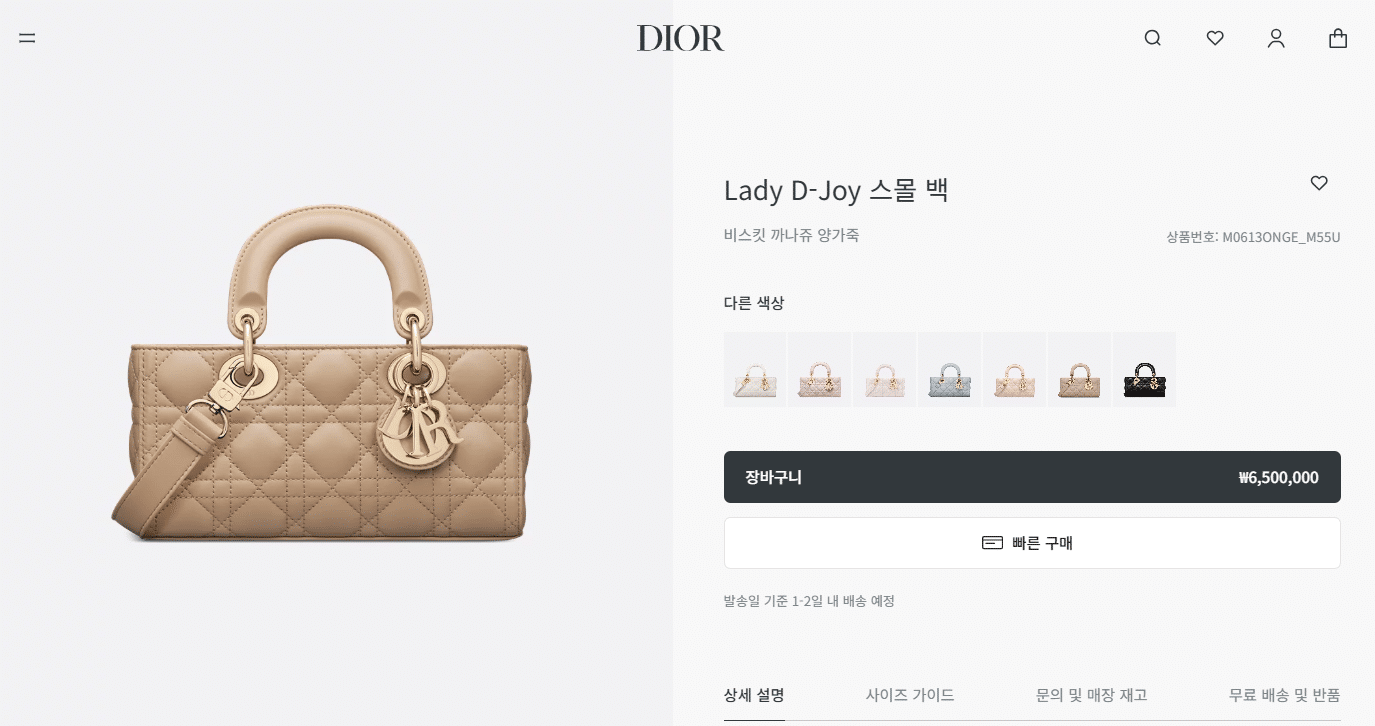This screenshot has width=1375, height=726.
Task: Open the 문의 및 매장 재고 tab
Action: coord(1092,694)
